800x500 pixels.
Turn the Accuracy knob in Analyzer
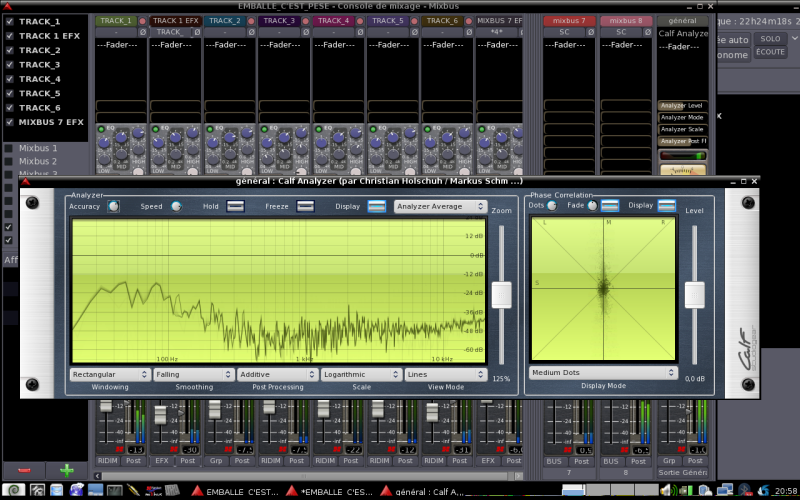point(114,206)
